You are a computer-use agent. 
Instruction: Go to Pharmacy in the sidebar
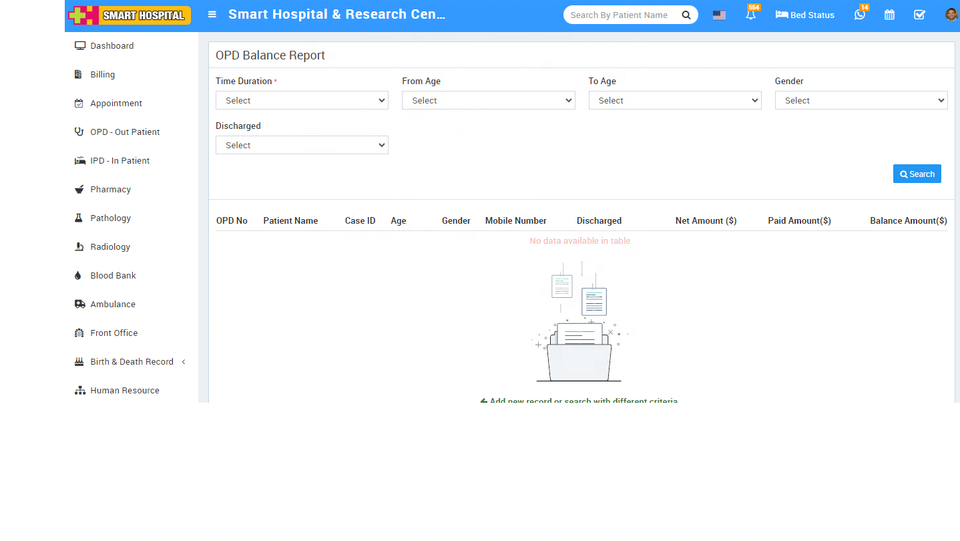click(110, 189)
